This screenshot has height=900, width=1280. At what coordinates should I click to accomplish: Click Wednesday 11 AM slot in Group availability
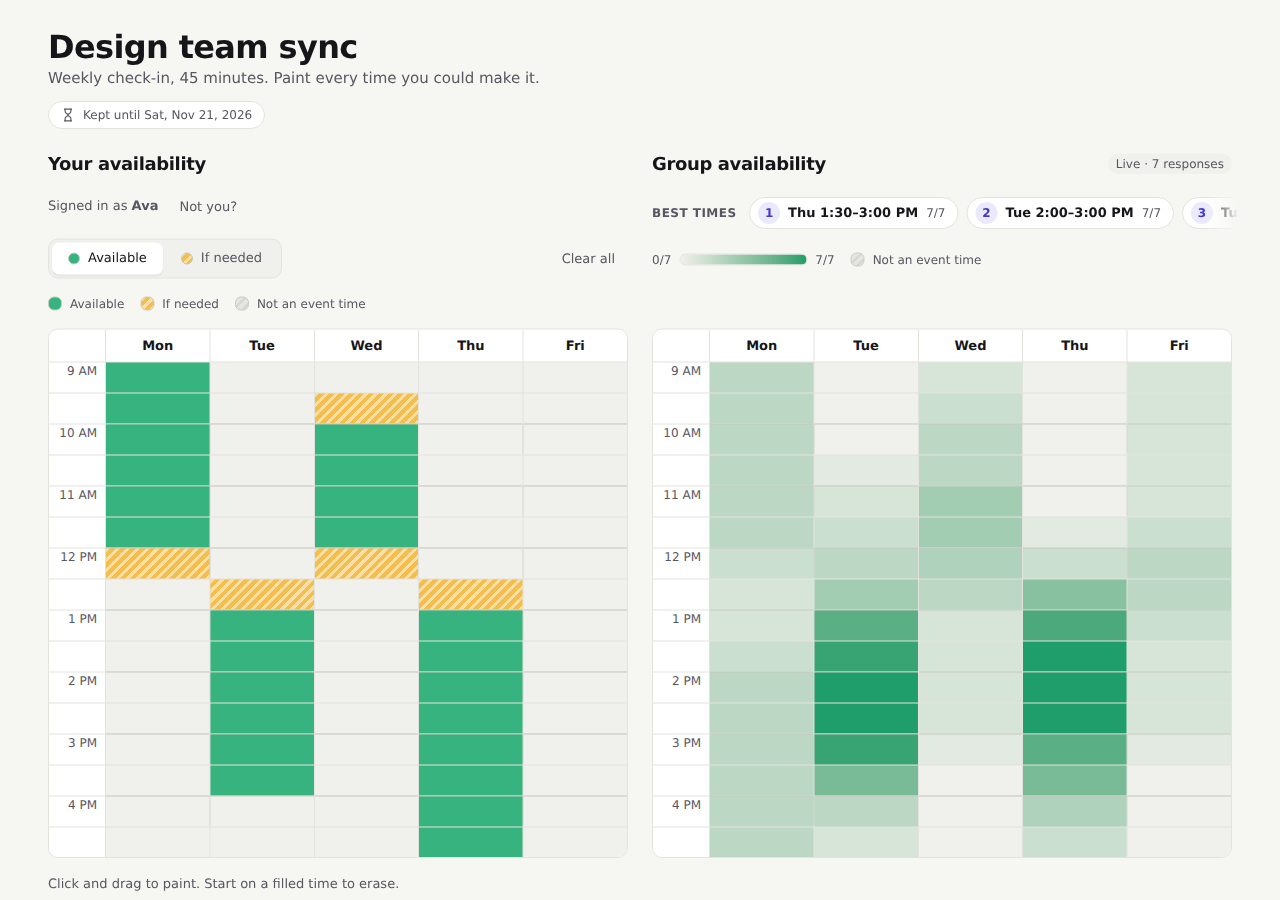pyautogui.click(x=970, y=502)
